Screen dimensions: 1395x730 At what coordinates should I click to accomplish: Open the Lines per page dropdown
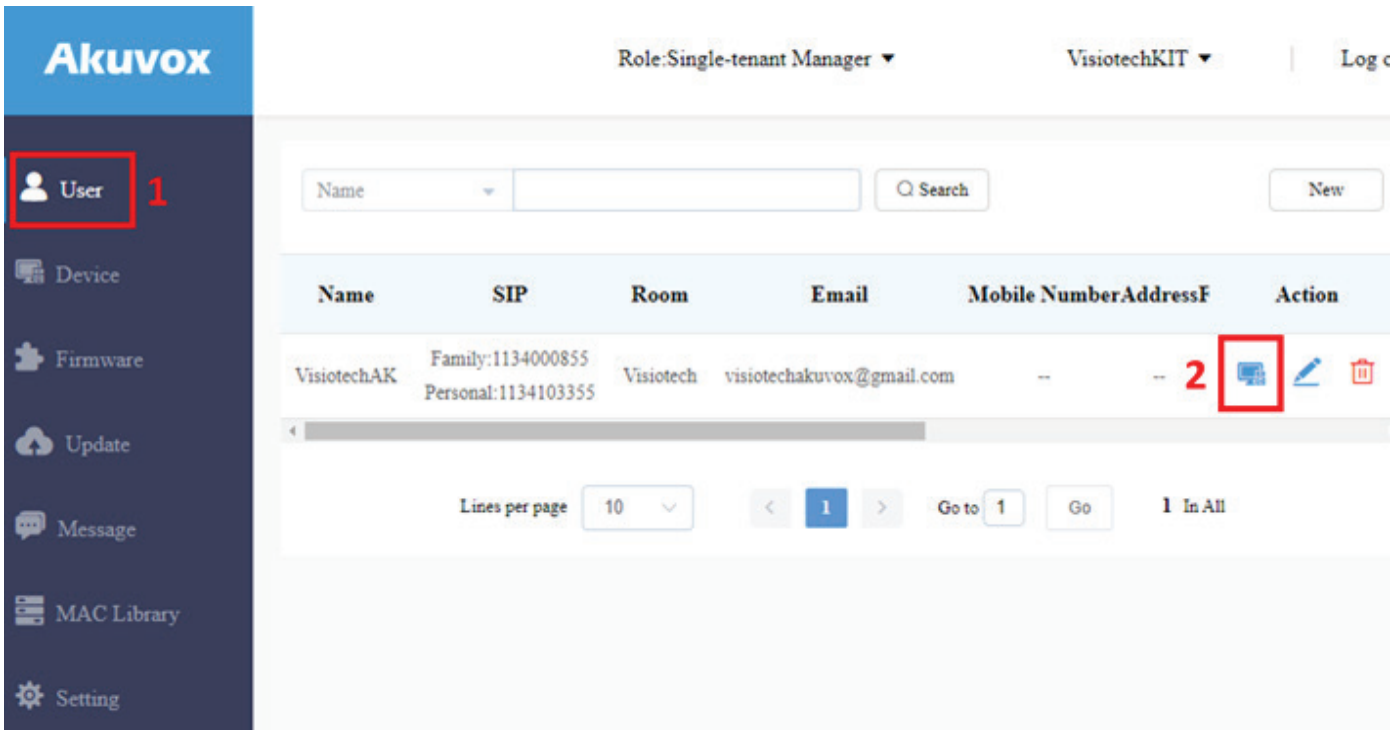click(637, 507)
